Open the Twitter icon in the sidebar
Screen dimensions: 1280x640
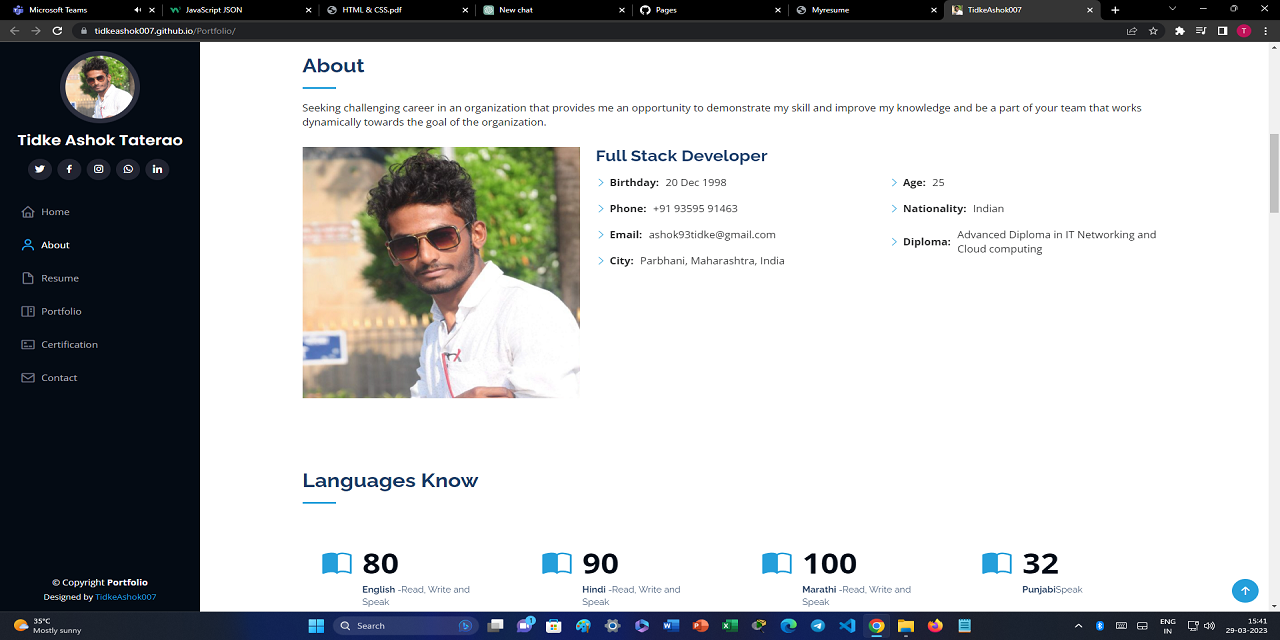pos(40,168)
